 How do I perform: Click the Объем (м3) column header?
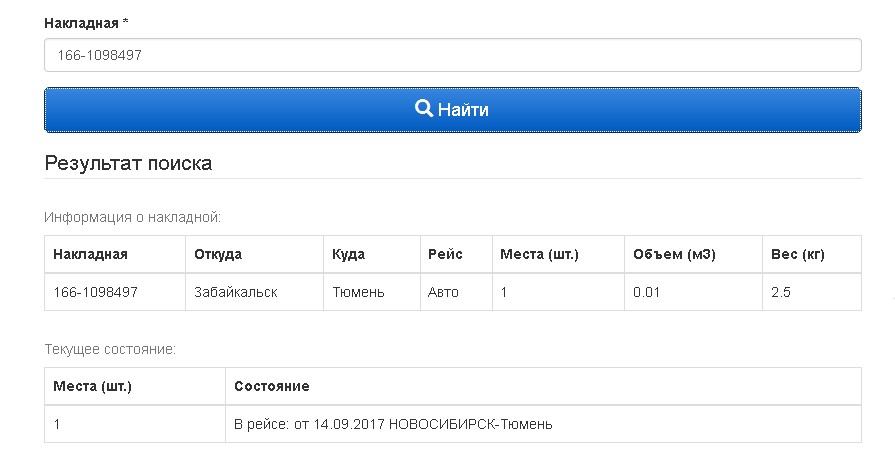(x=674, y=254)
